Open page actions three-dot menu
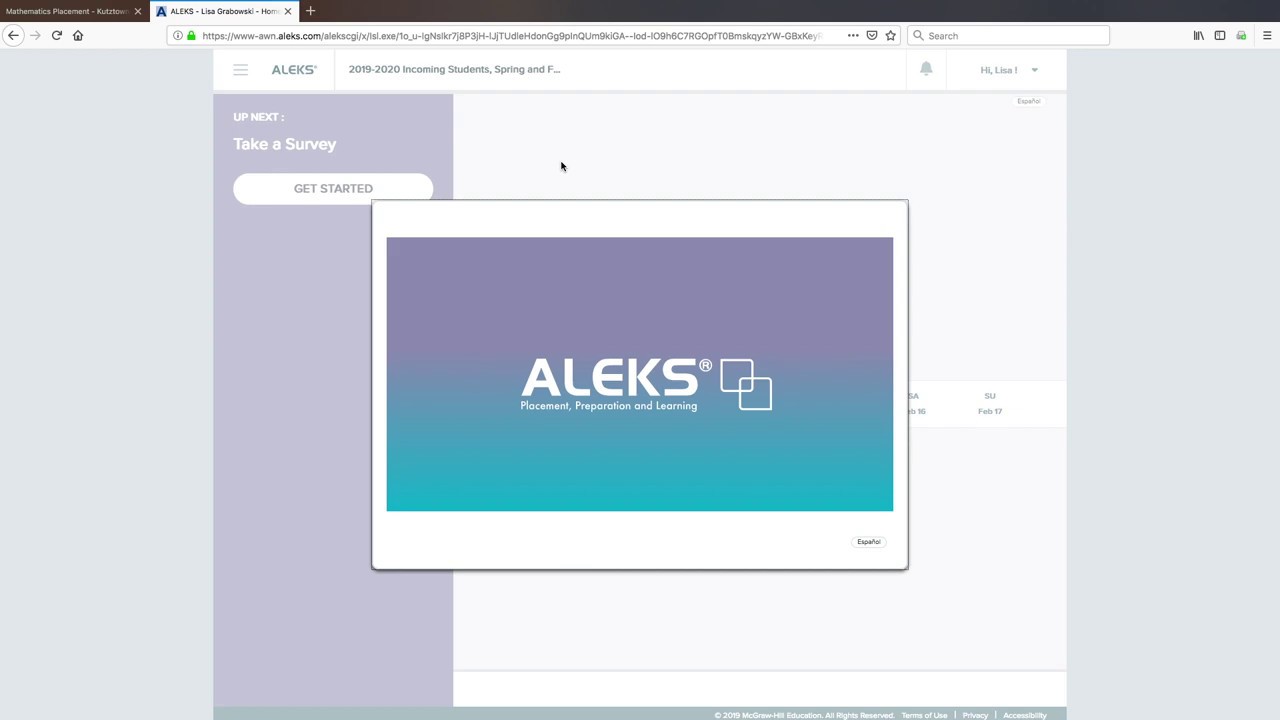Viewport: 1280px width, 720px height. 853,35
